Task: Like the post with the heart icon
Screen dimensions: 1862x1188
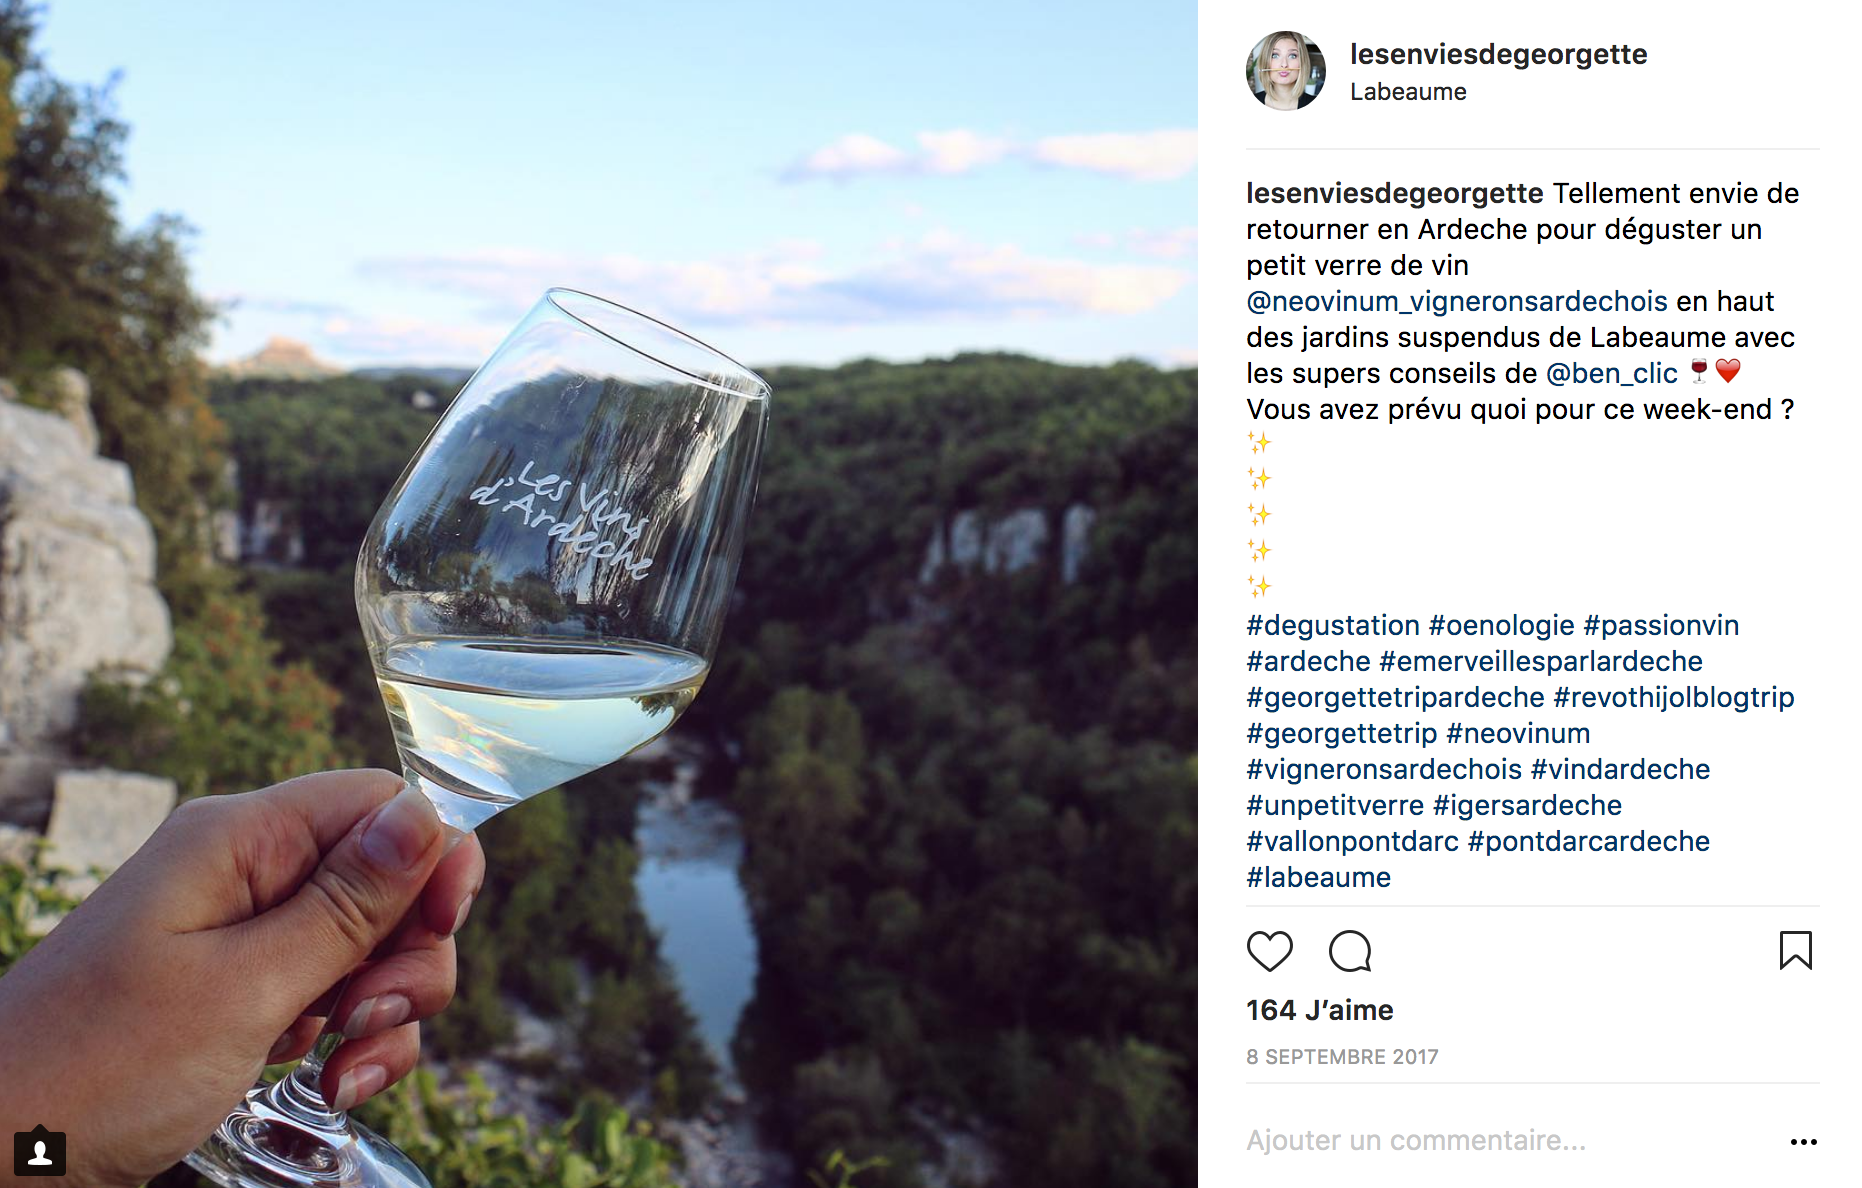Action: click(x=1270, y=951)
